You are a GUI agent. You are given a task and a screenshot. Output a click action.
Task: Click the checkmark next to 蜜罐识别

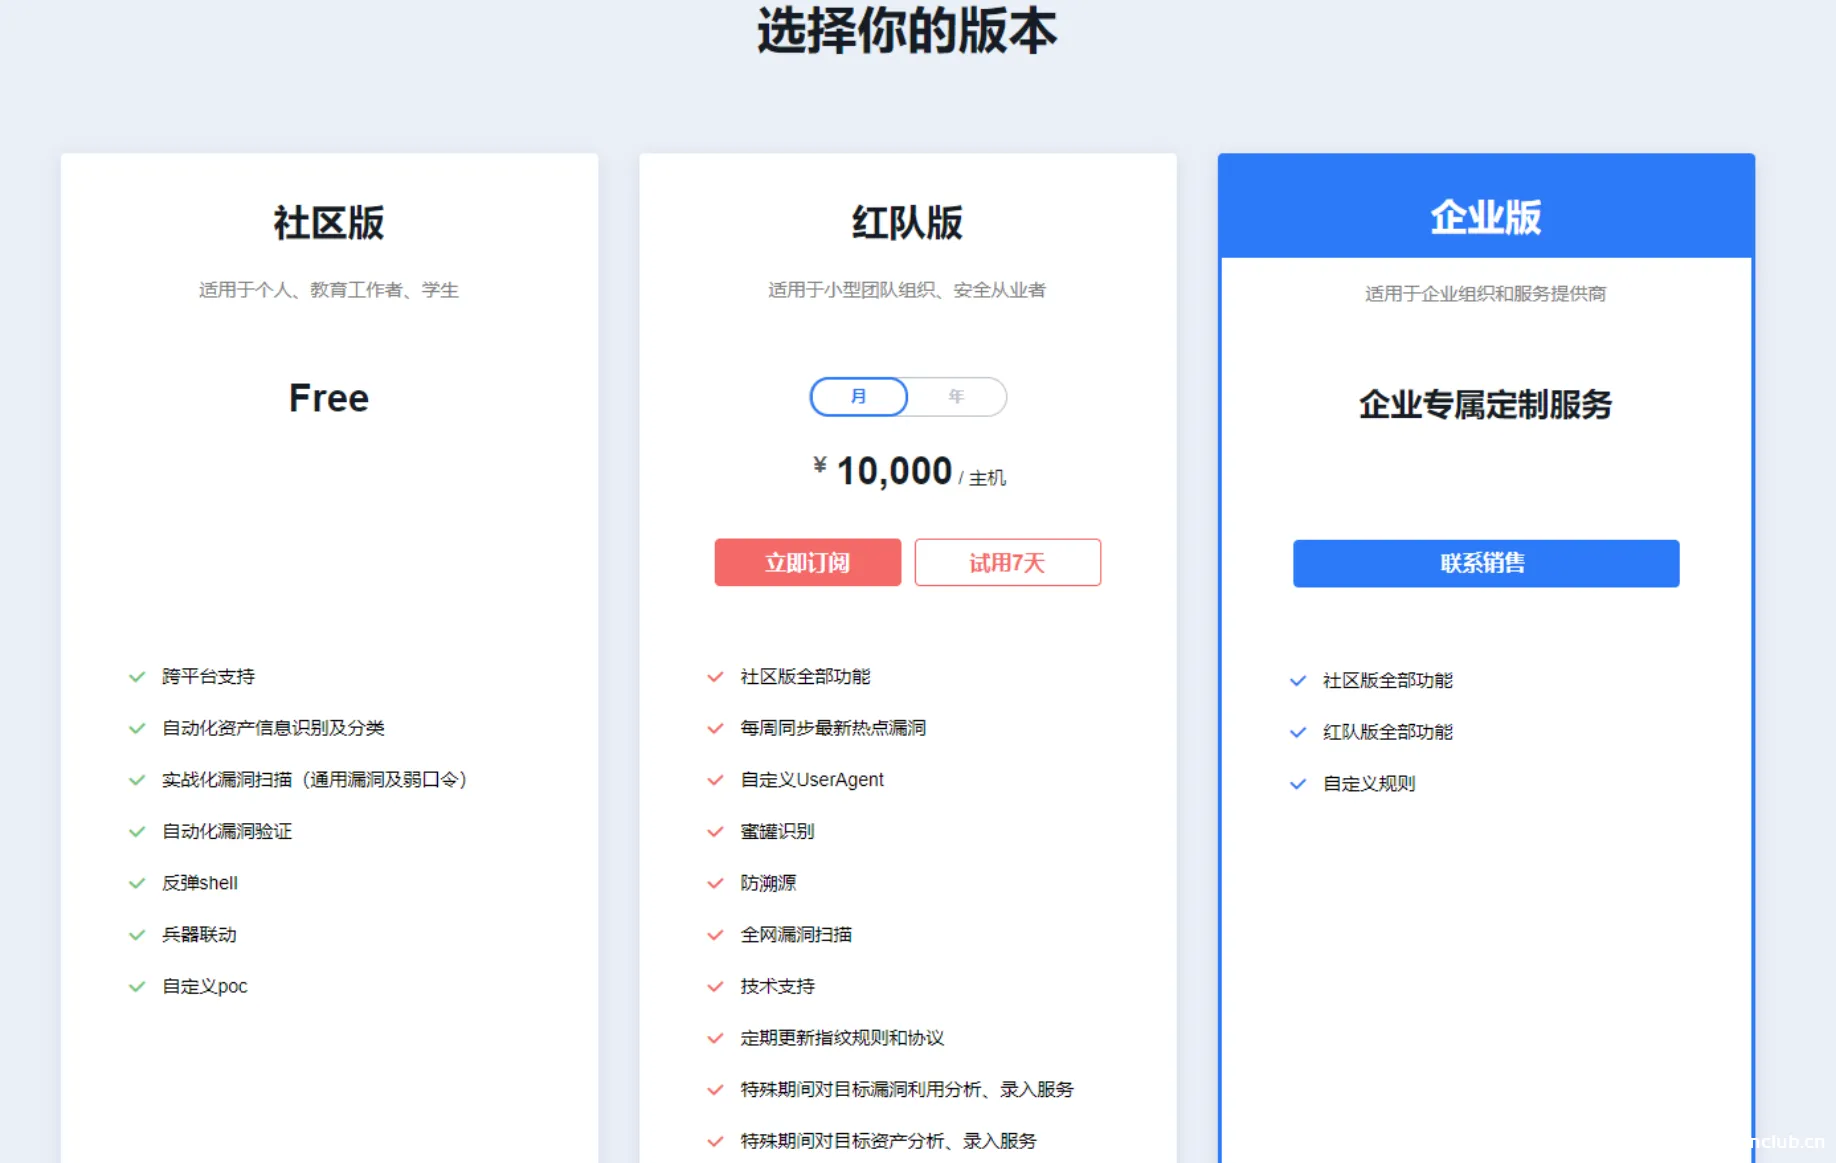pos(715,831)
